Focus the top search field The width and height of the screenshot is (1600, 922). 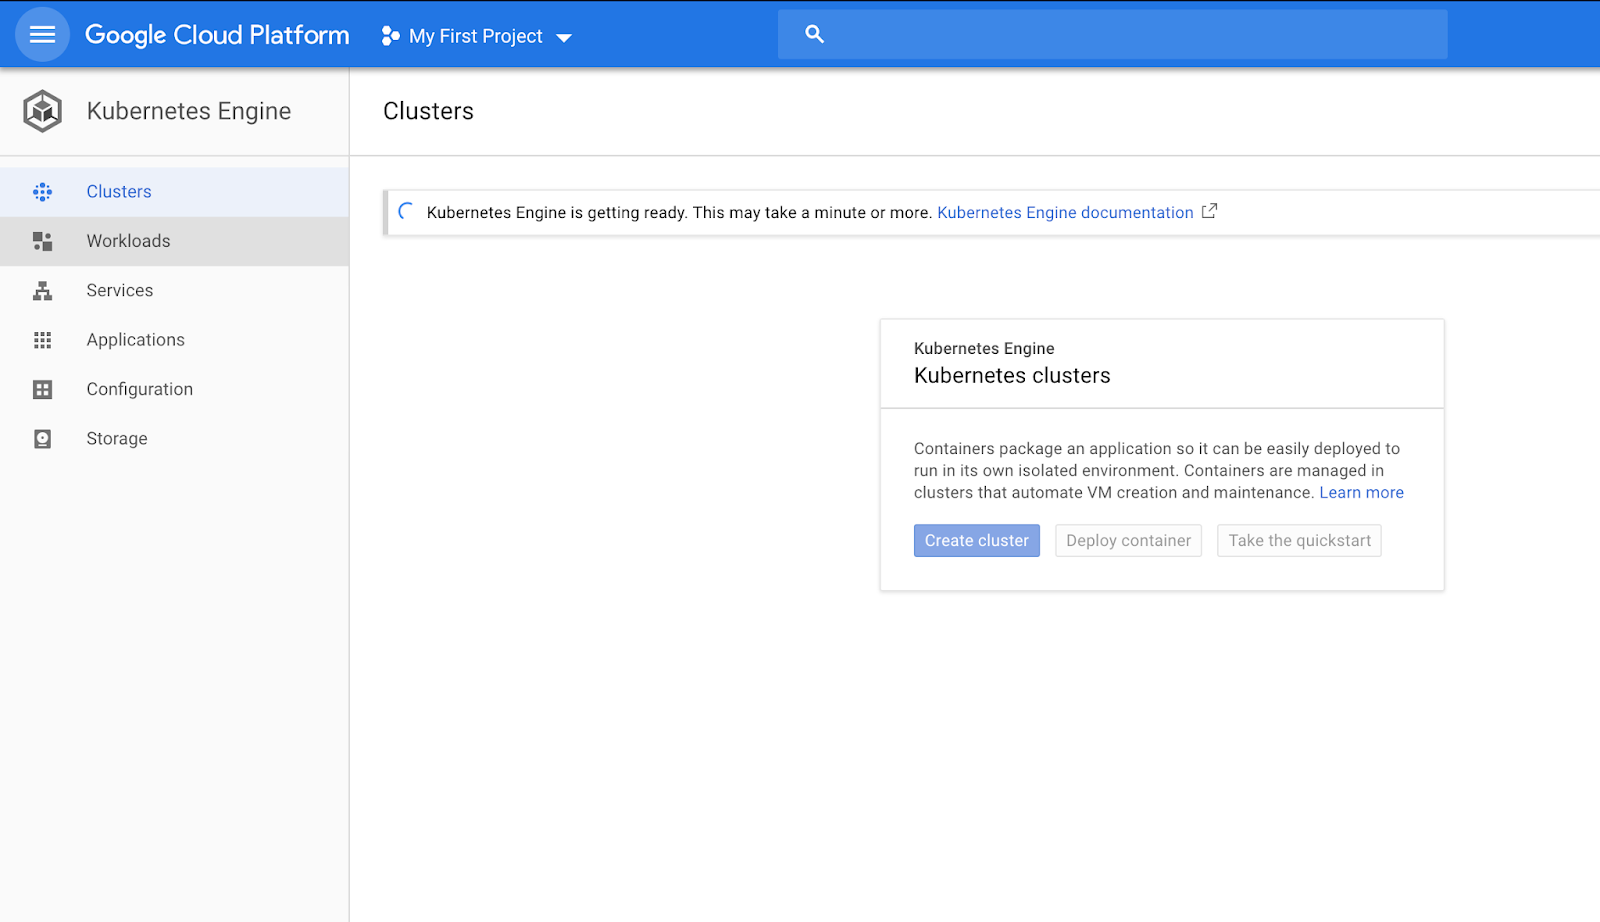click(x=1112, y=35)
